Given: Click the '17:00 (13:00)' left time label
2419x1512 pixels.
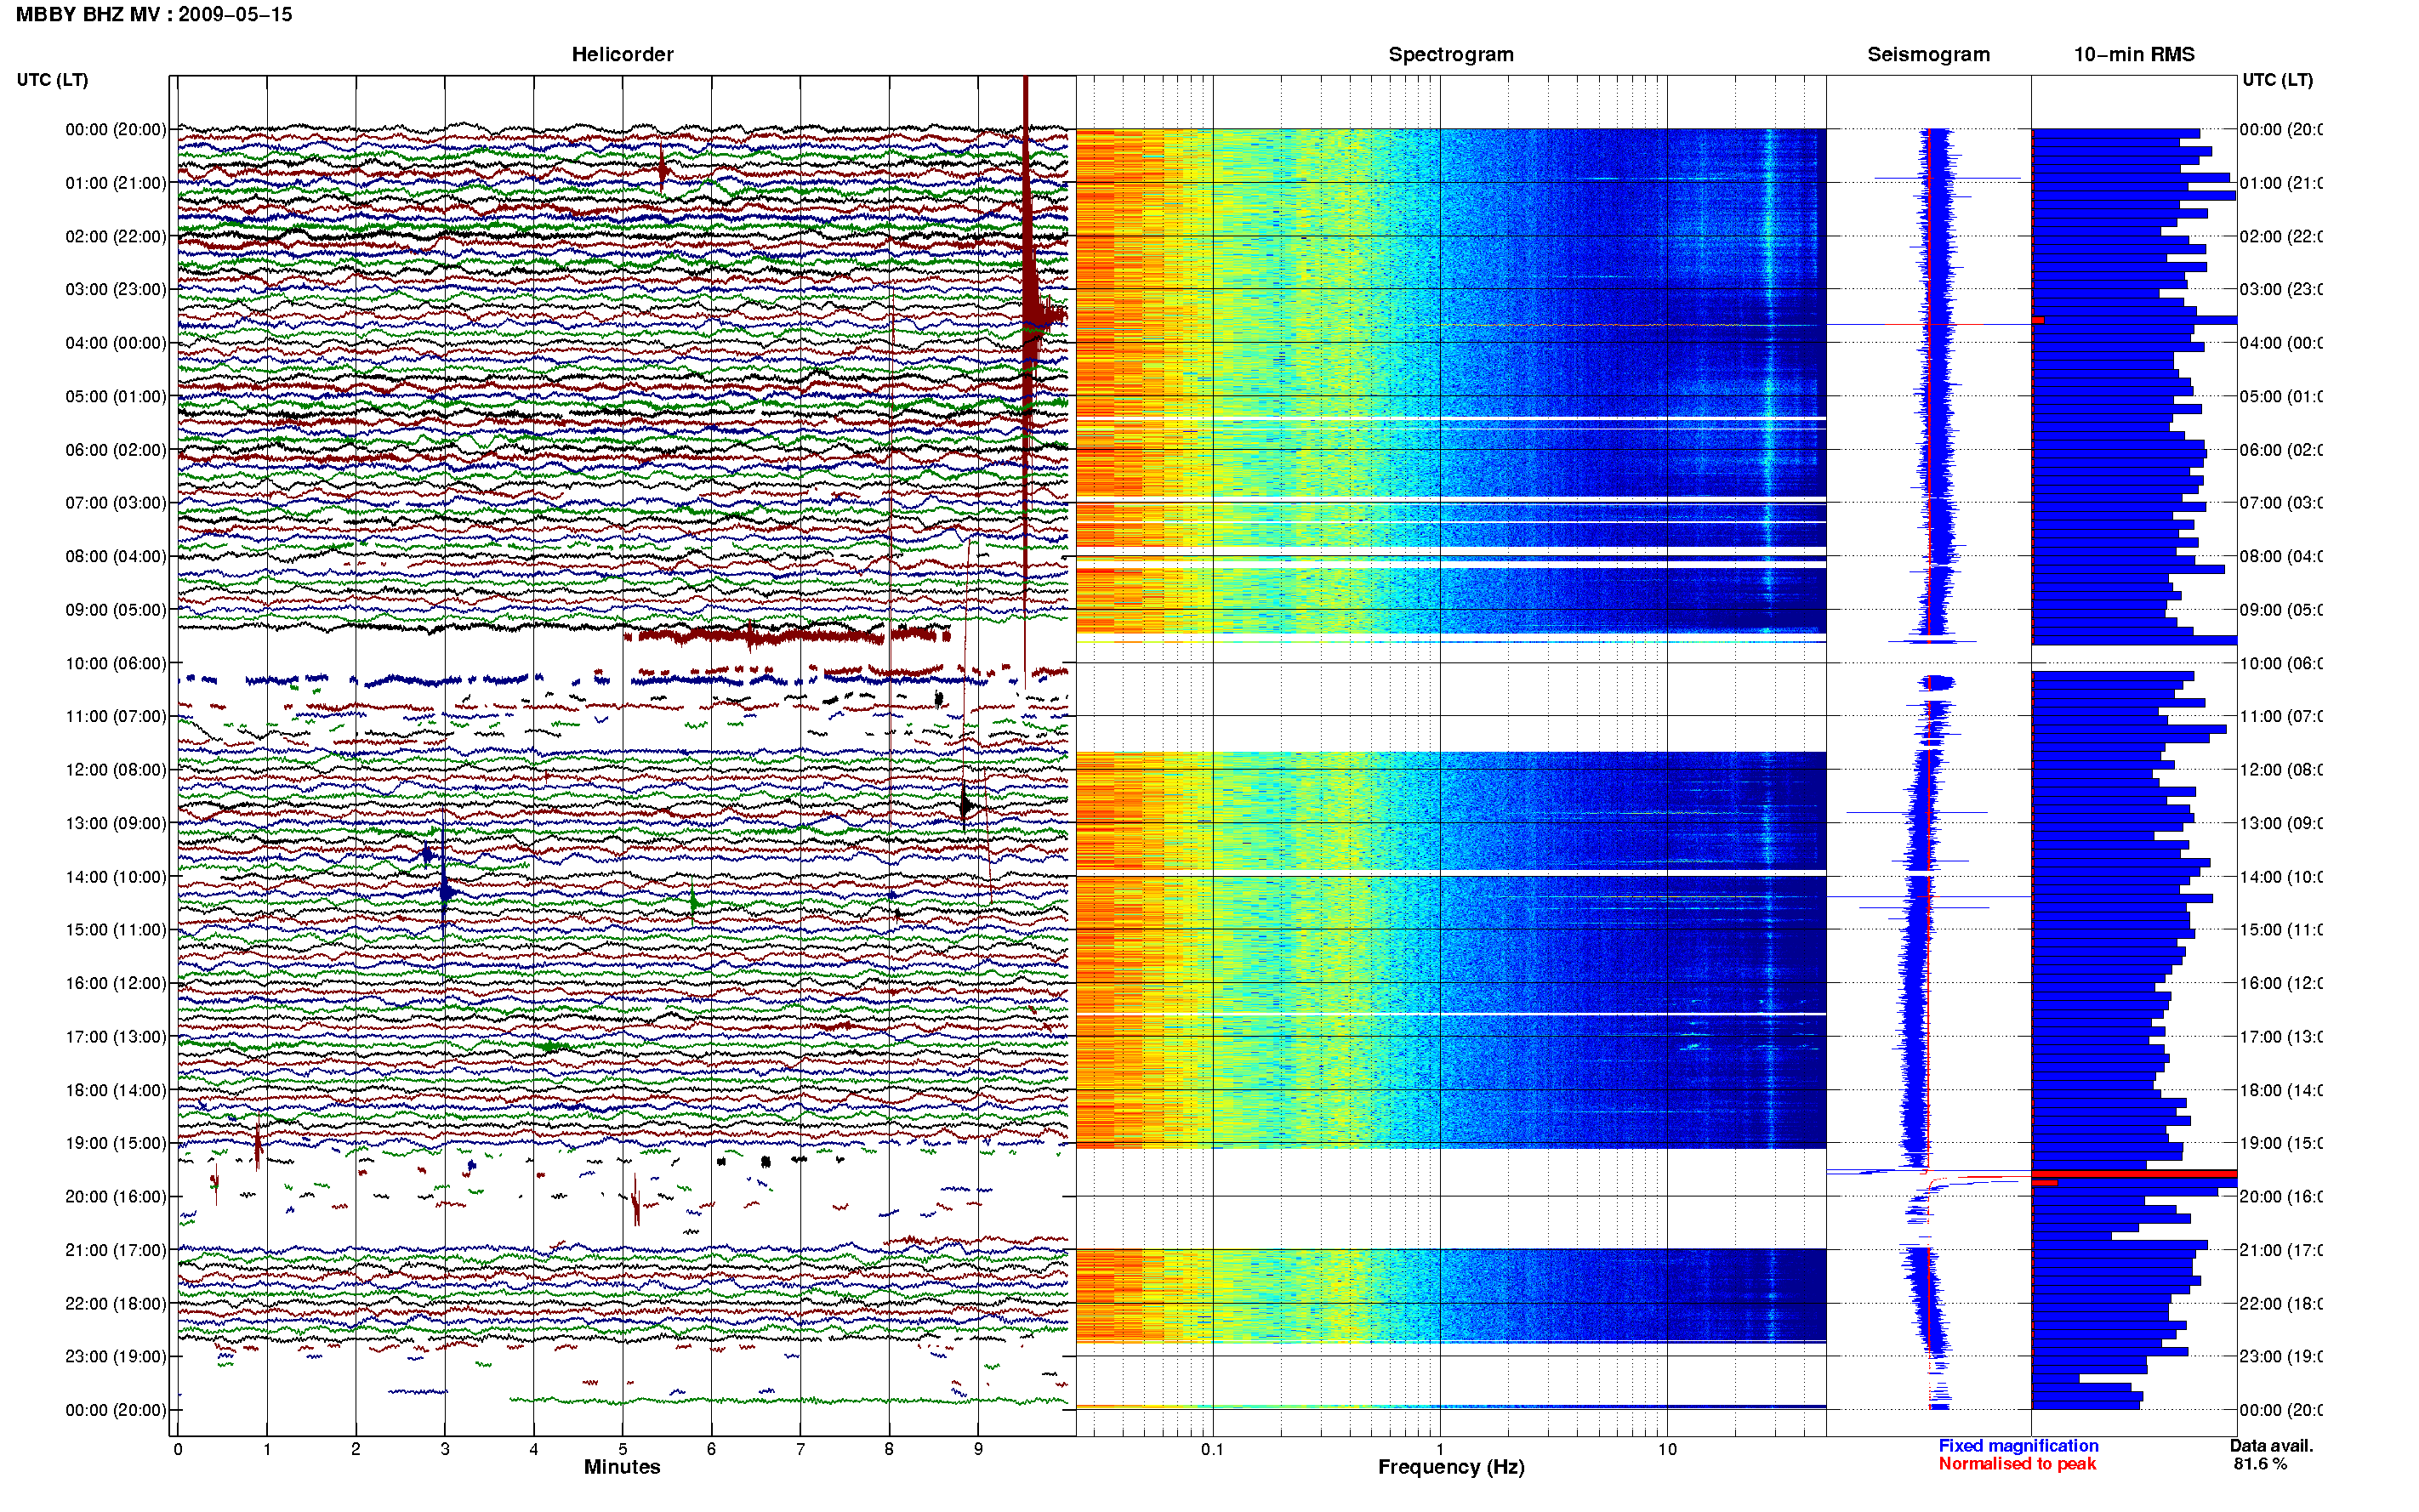Looking at the screenshot, I should [116, 1036].
